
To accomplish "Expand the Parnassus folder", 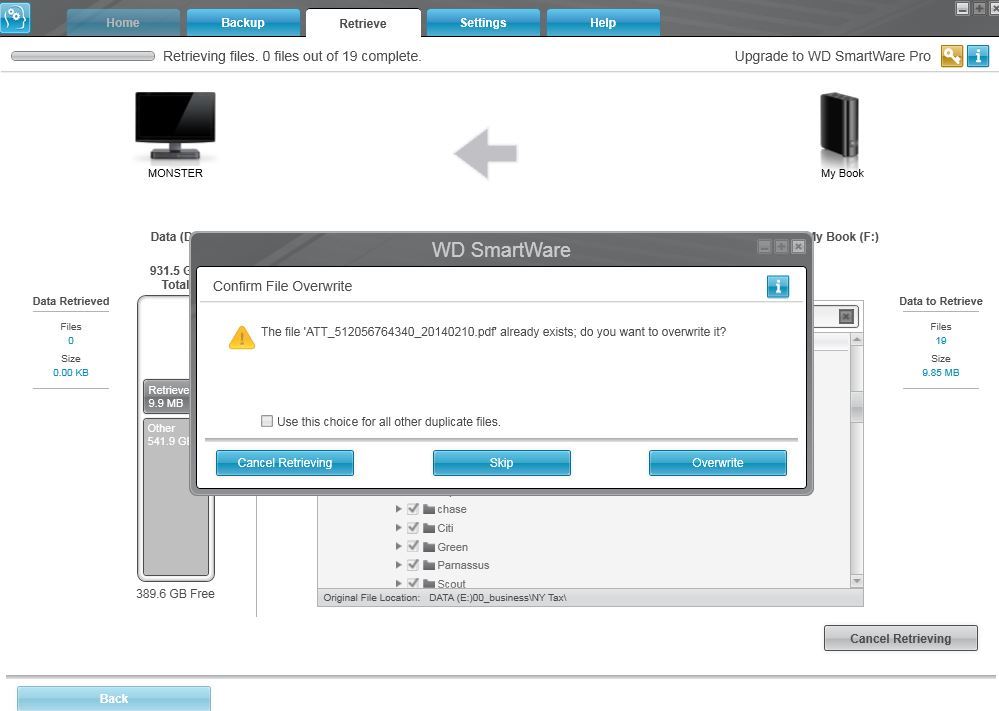I will click(x=398, y=565).
